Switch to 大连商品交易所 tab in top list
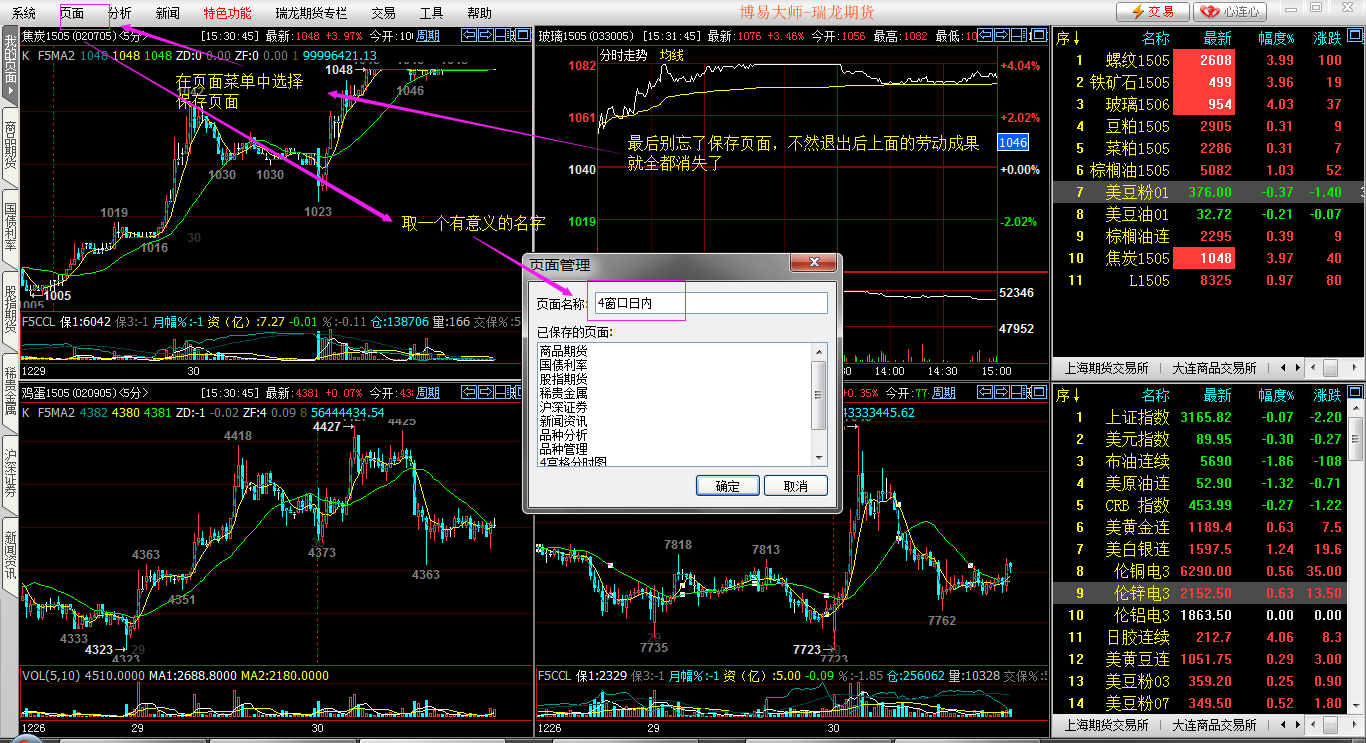 point(1214,368)
